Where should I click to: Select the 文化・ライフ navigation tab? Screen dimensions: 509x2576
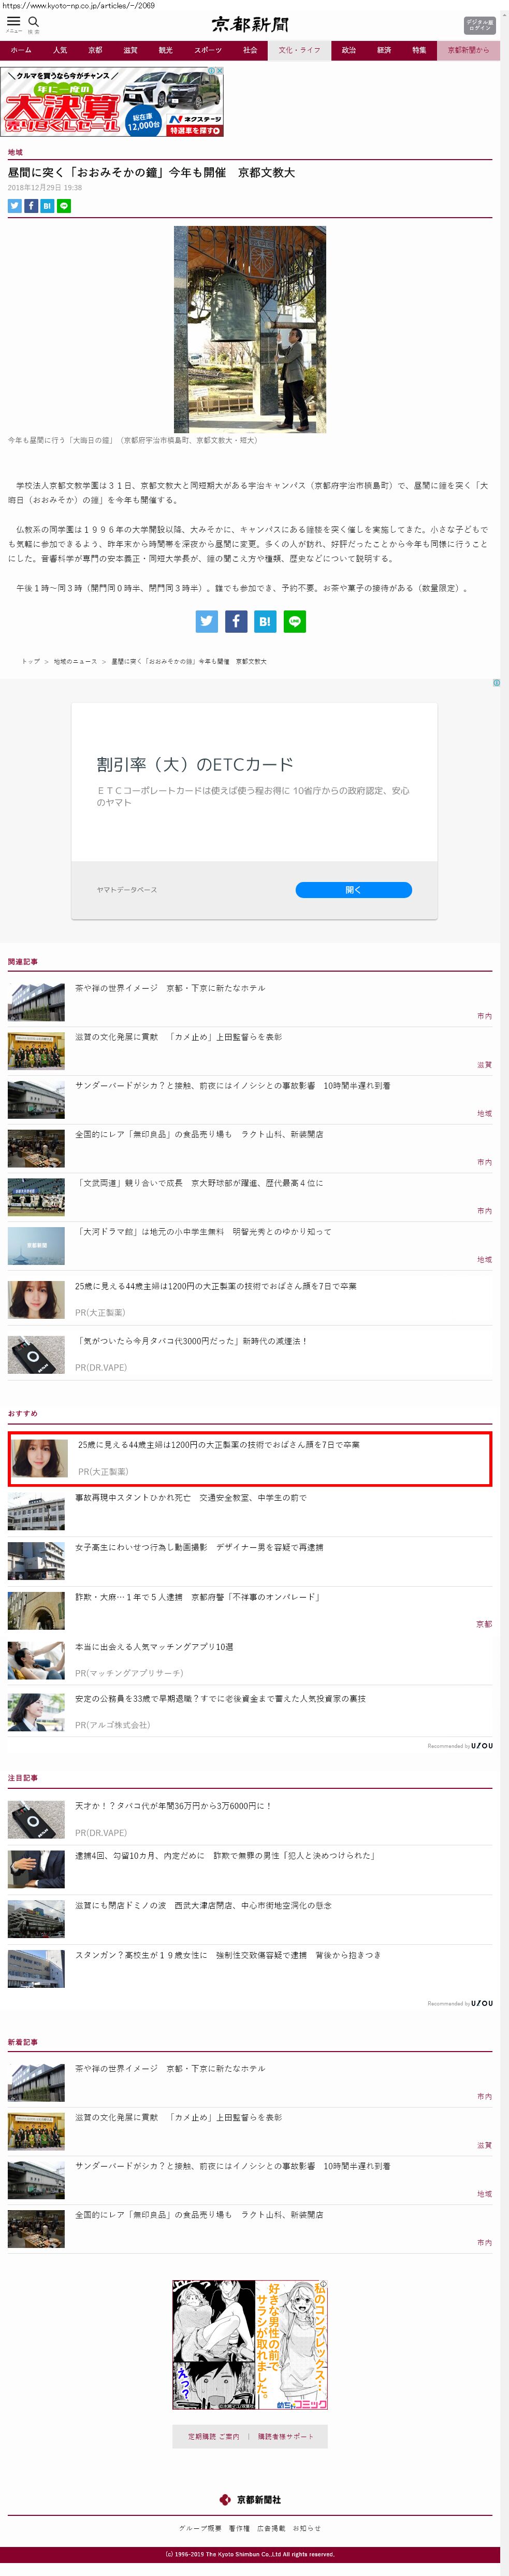pos(299,50)
